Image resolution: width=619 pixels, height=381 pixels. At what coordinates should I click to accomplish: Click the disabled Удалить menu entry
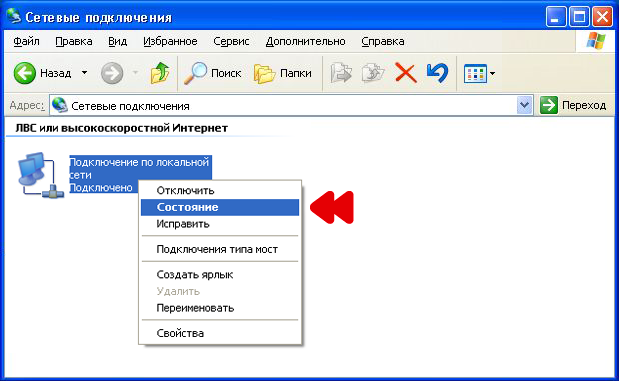220,291
